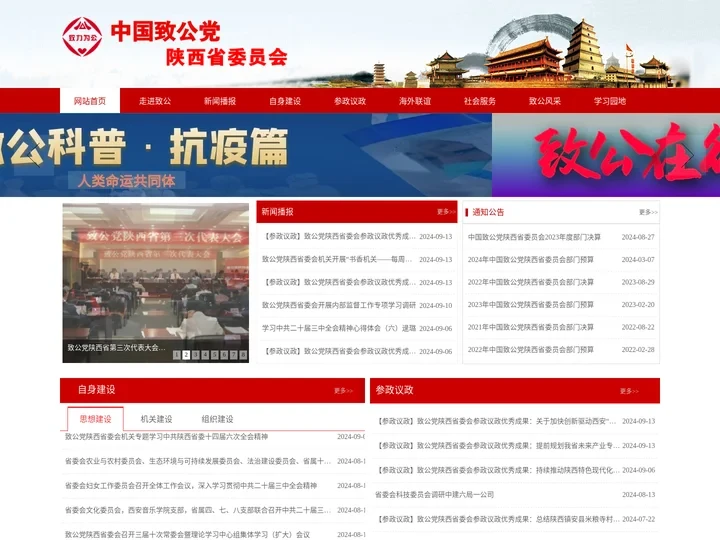Click date 2024-09-10 in 新闻播报 list
Viewport: 720px width, 540px height.
436,305
